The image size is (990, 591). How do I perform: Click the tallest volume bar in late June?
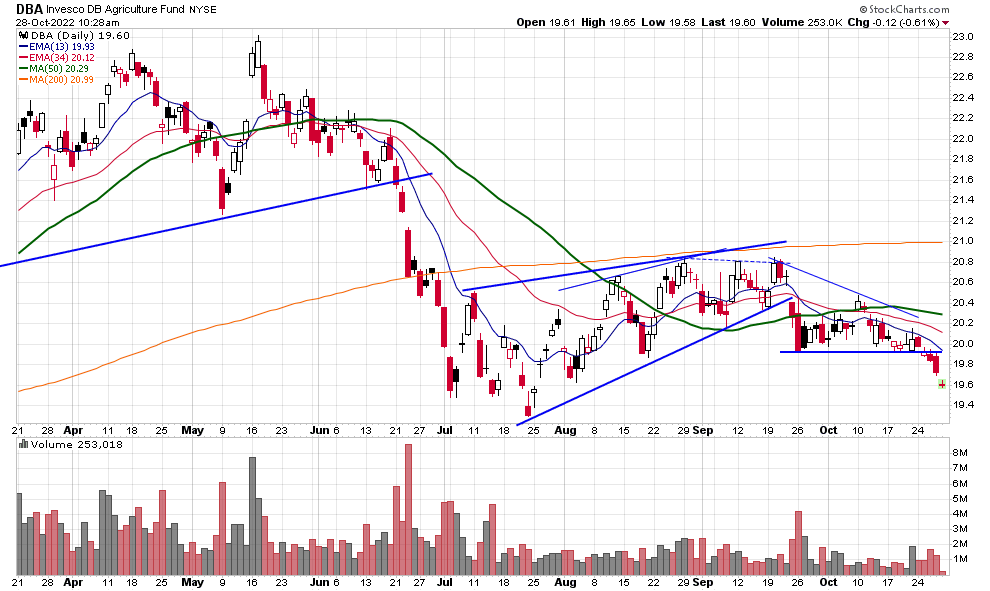coord(408,509)
